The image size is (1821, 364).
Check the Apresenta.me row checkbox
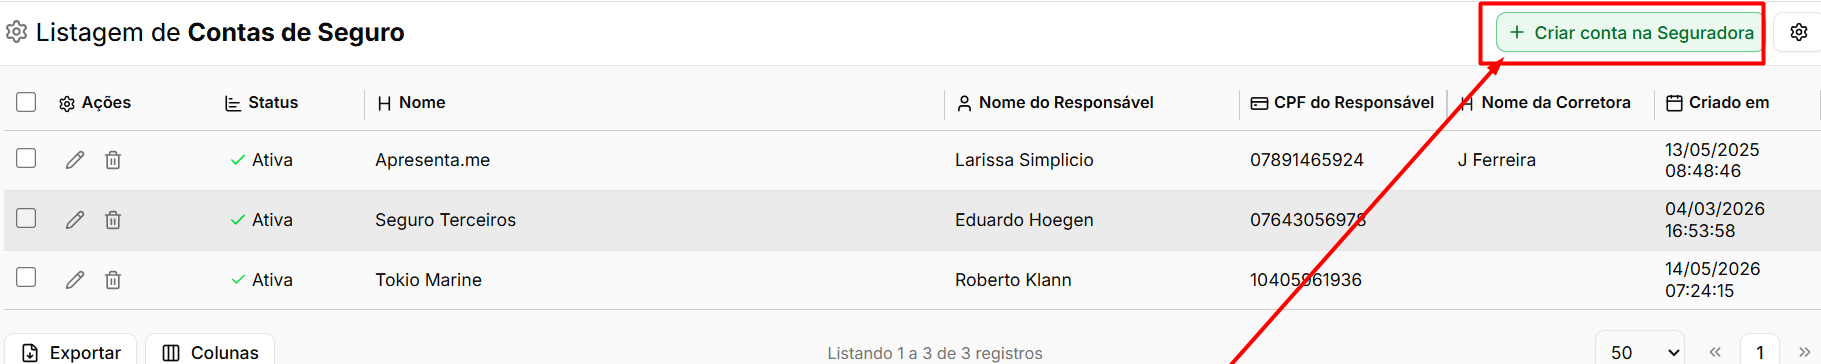pyautogui.click(x=26, y=158)
